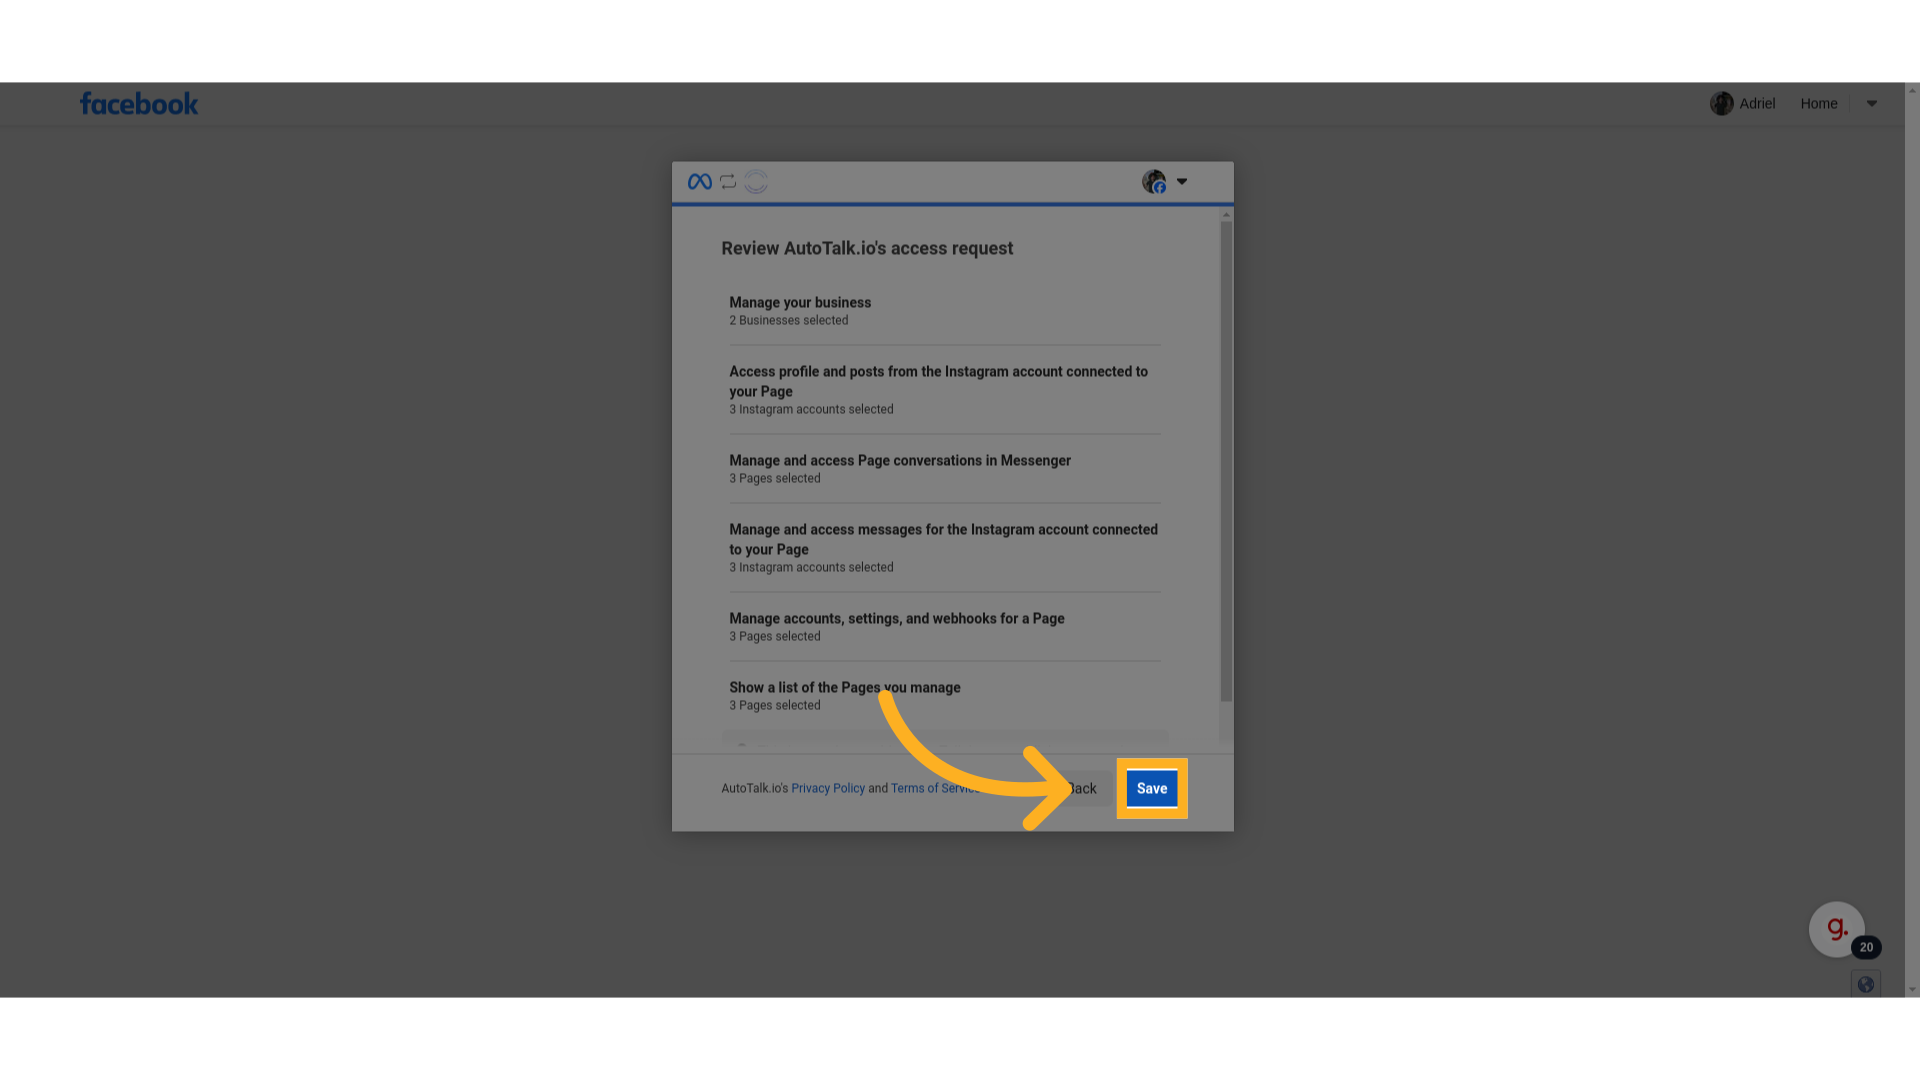Click the page scrollbar down arrow
This screenshot has width=1920, height=1080.
[1912, 990]
